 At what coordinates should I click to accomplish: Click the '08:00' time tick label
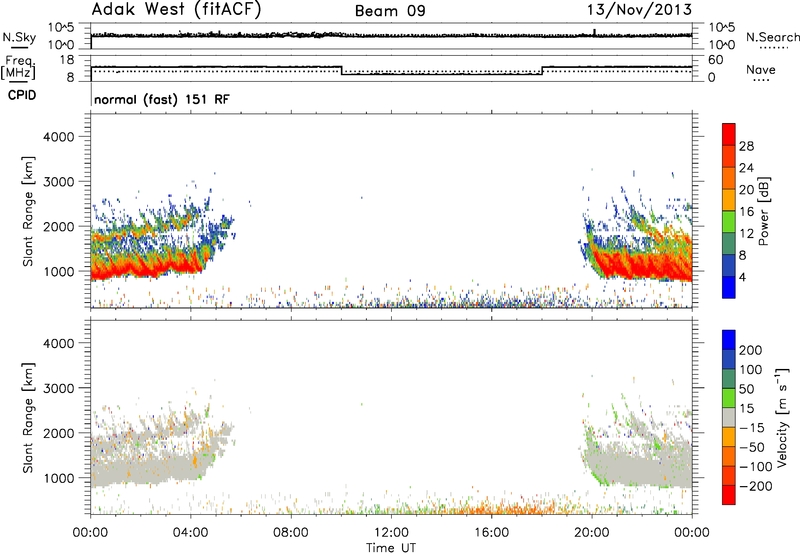click(x=291, y=533)
